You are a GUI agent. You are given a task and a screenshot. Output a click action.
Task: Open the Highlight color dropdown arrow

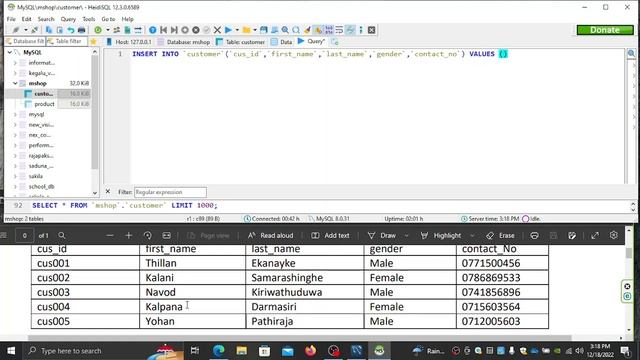472,236
